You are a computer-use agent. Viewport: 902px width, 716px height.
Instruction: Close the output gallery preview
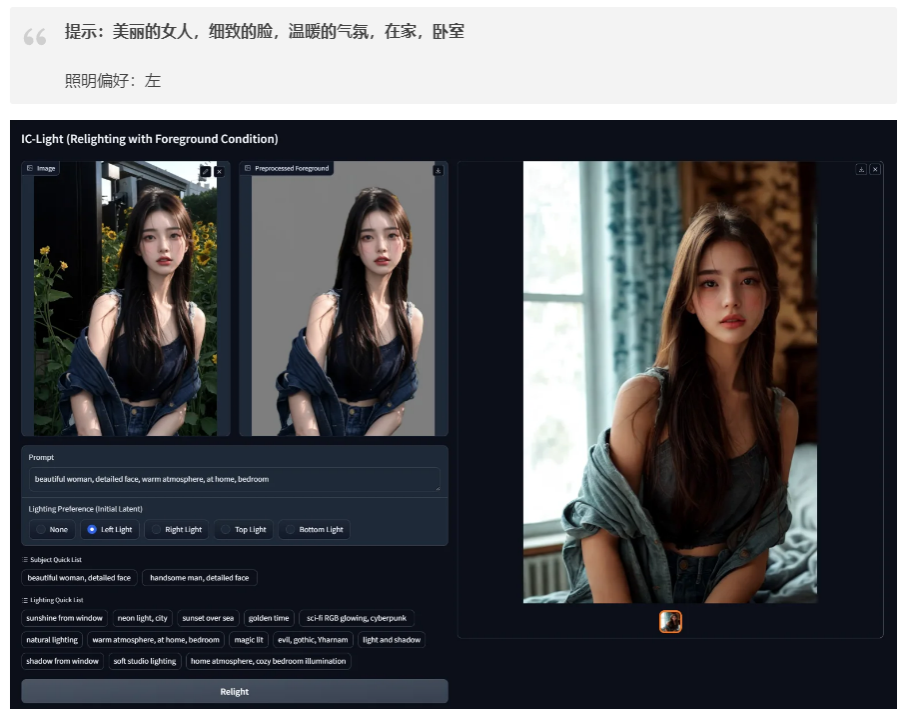coord(875,169)
